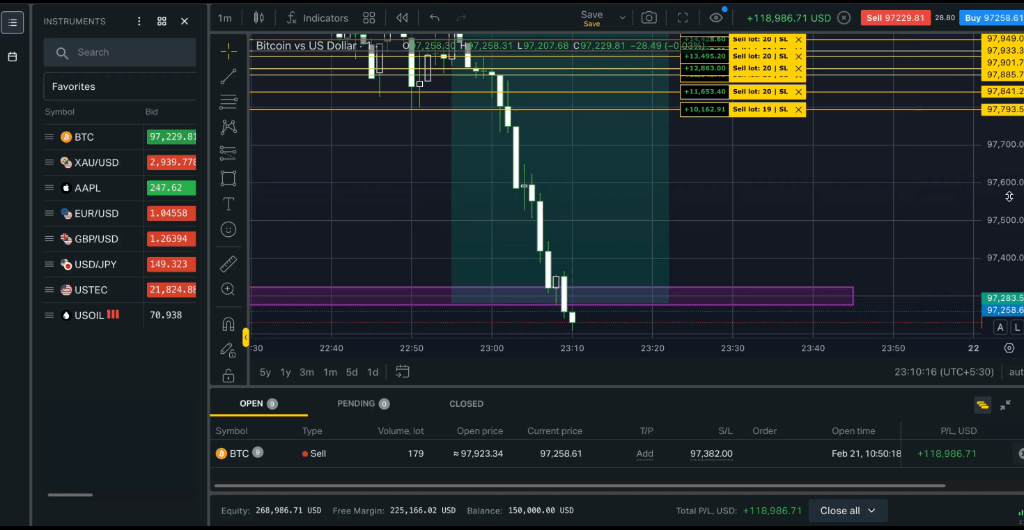Viewport: 1024px width, 530px height.
Task: Select AAPL instrument row
Action: 120,188
